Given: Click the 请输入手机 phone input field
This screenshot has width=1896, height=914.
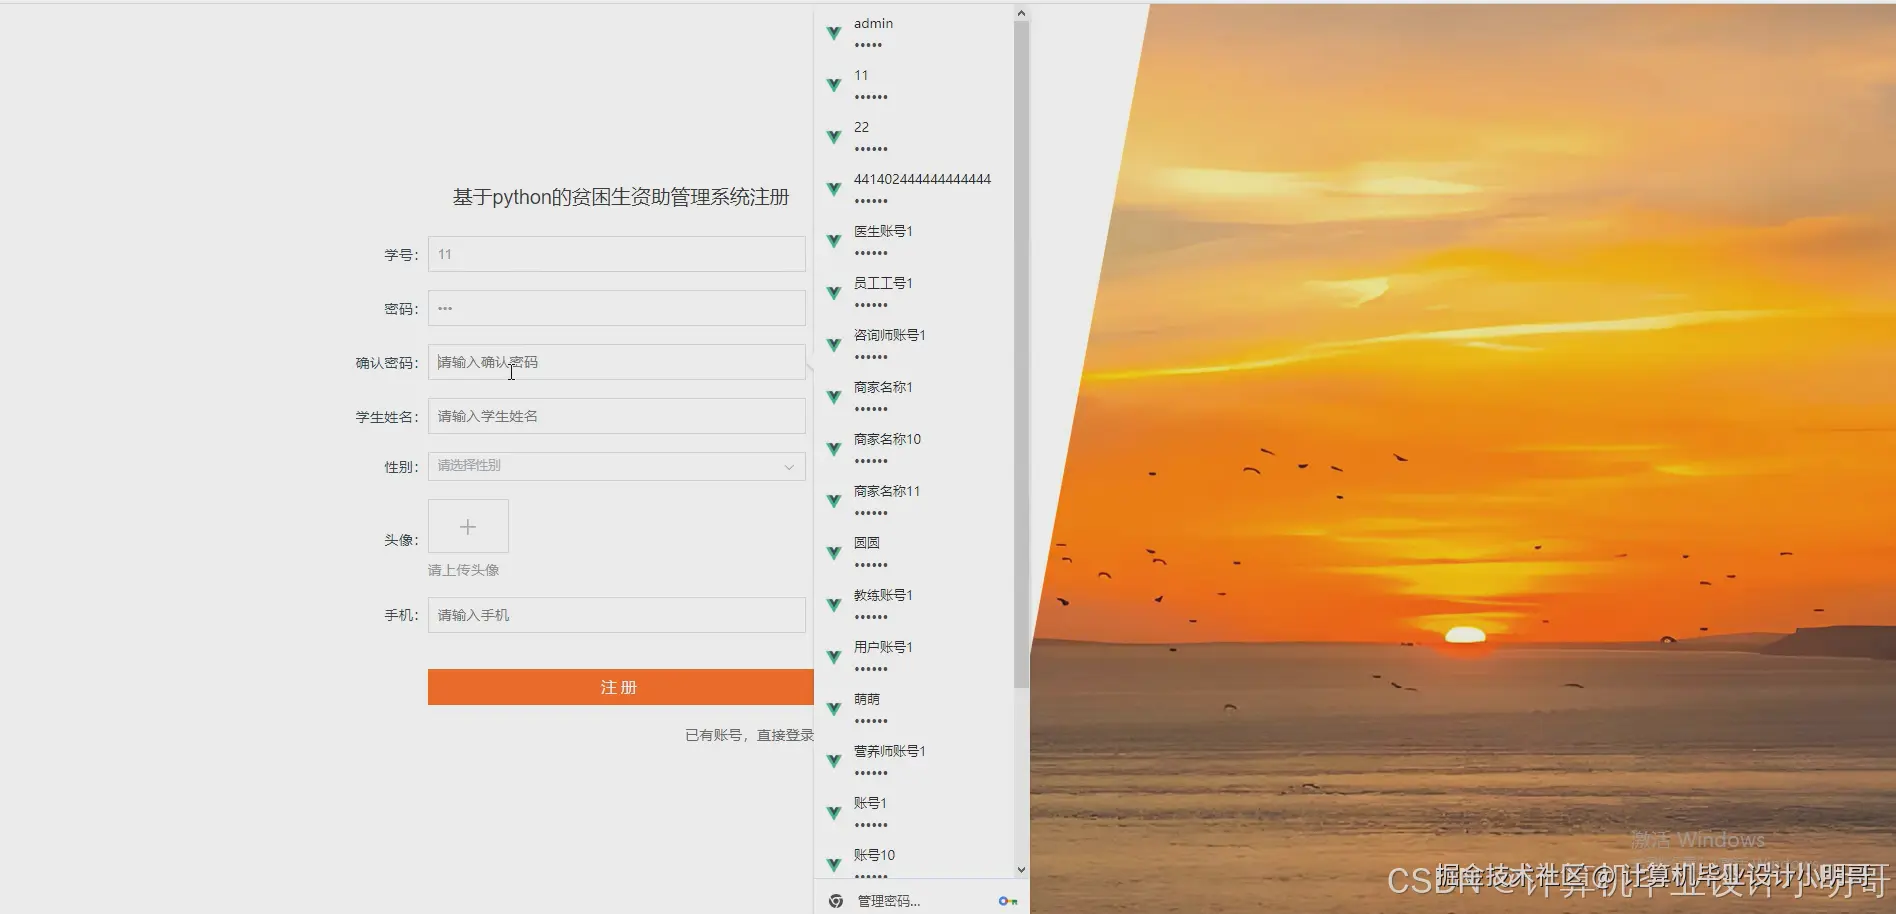Looking at the screenshot, I should 616,615.
